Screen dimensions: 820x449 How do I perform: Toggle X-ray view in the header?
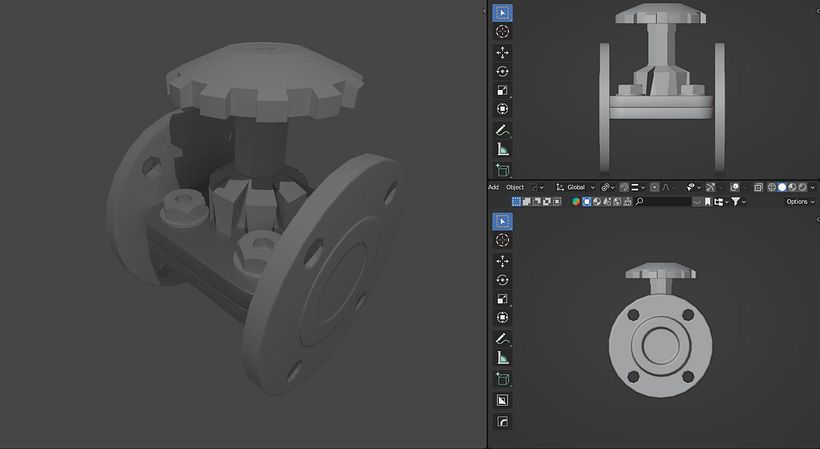point(758,187)
